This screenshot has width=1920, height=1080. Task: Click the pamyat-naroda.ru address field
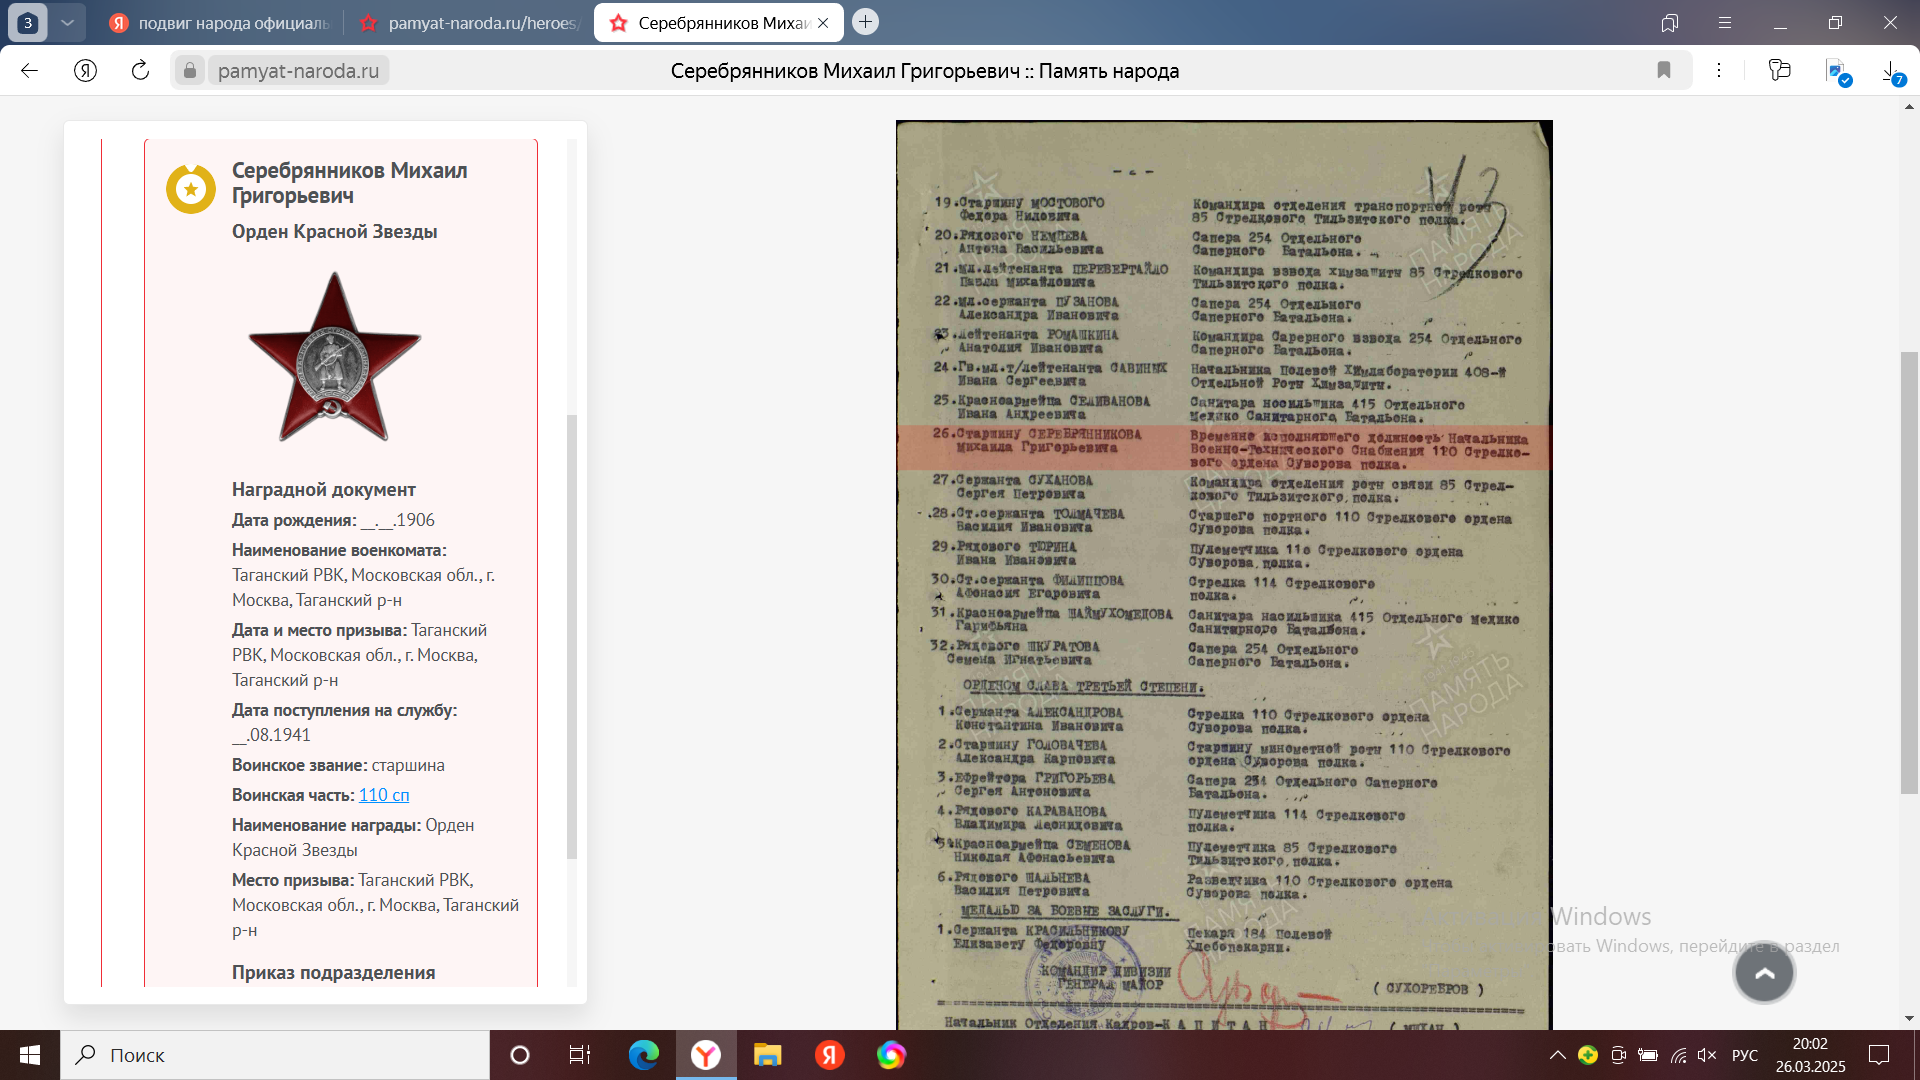(298, 71)
